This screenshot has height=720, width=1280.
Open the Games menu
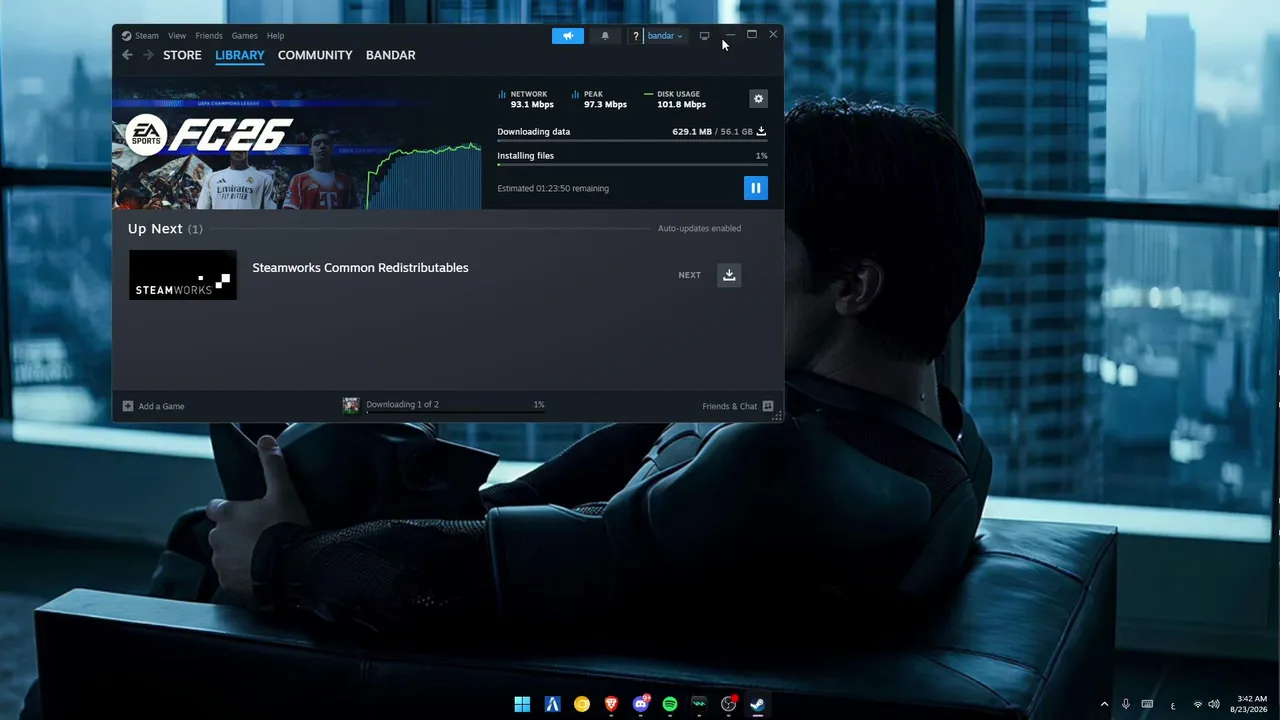click(x=245, y=36)
